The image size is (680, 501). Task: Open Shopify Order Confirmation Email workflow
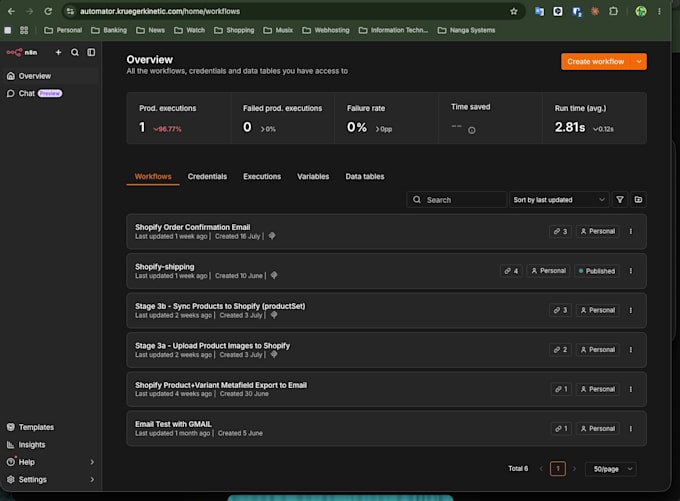pos(386,231)
